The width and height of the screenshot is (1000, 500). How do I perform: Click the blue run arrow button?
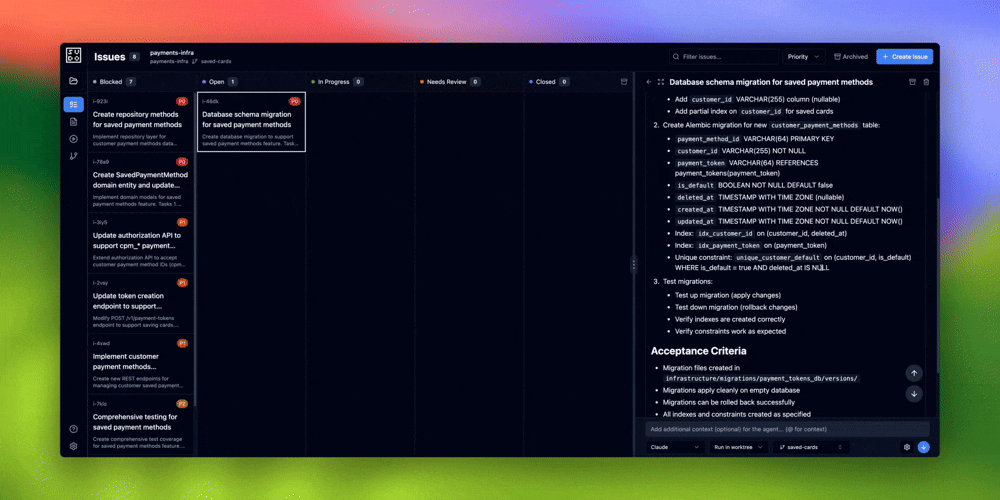pos(923,447)
